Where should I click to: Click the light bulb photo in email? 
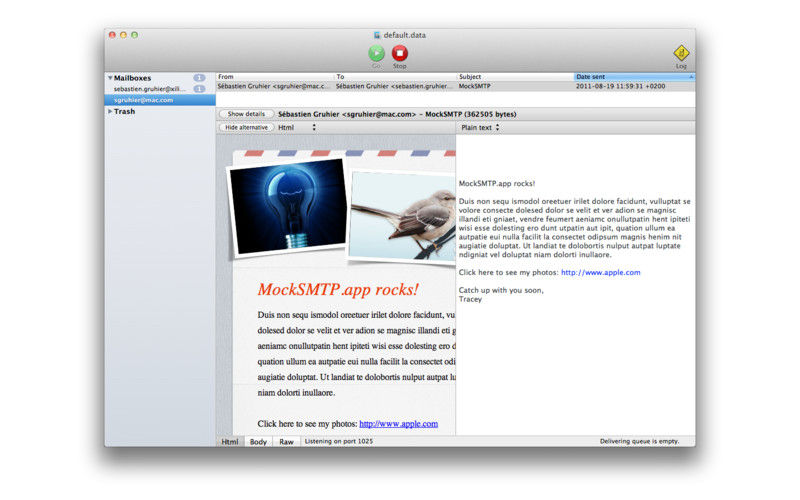288,206
